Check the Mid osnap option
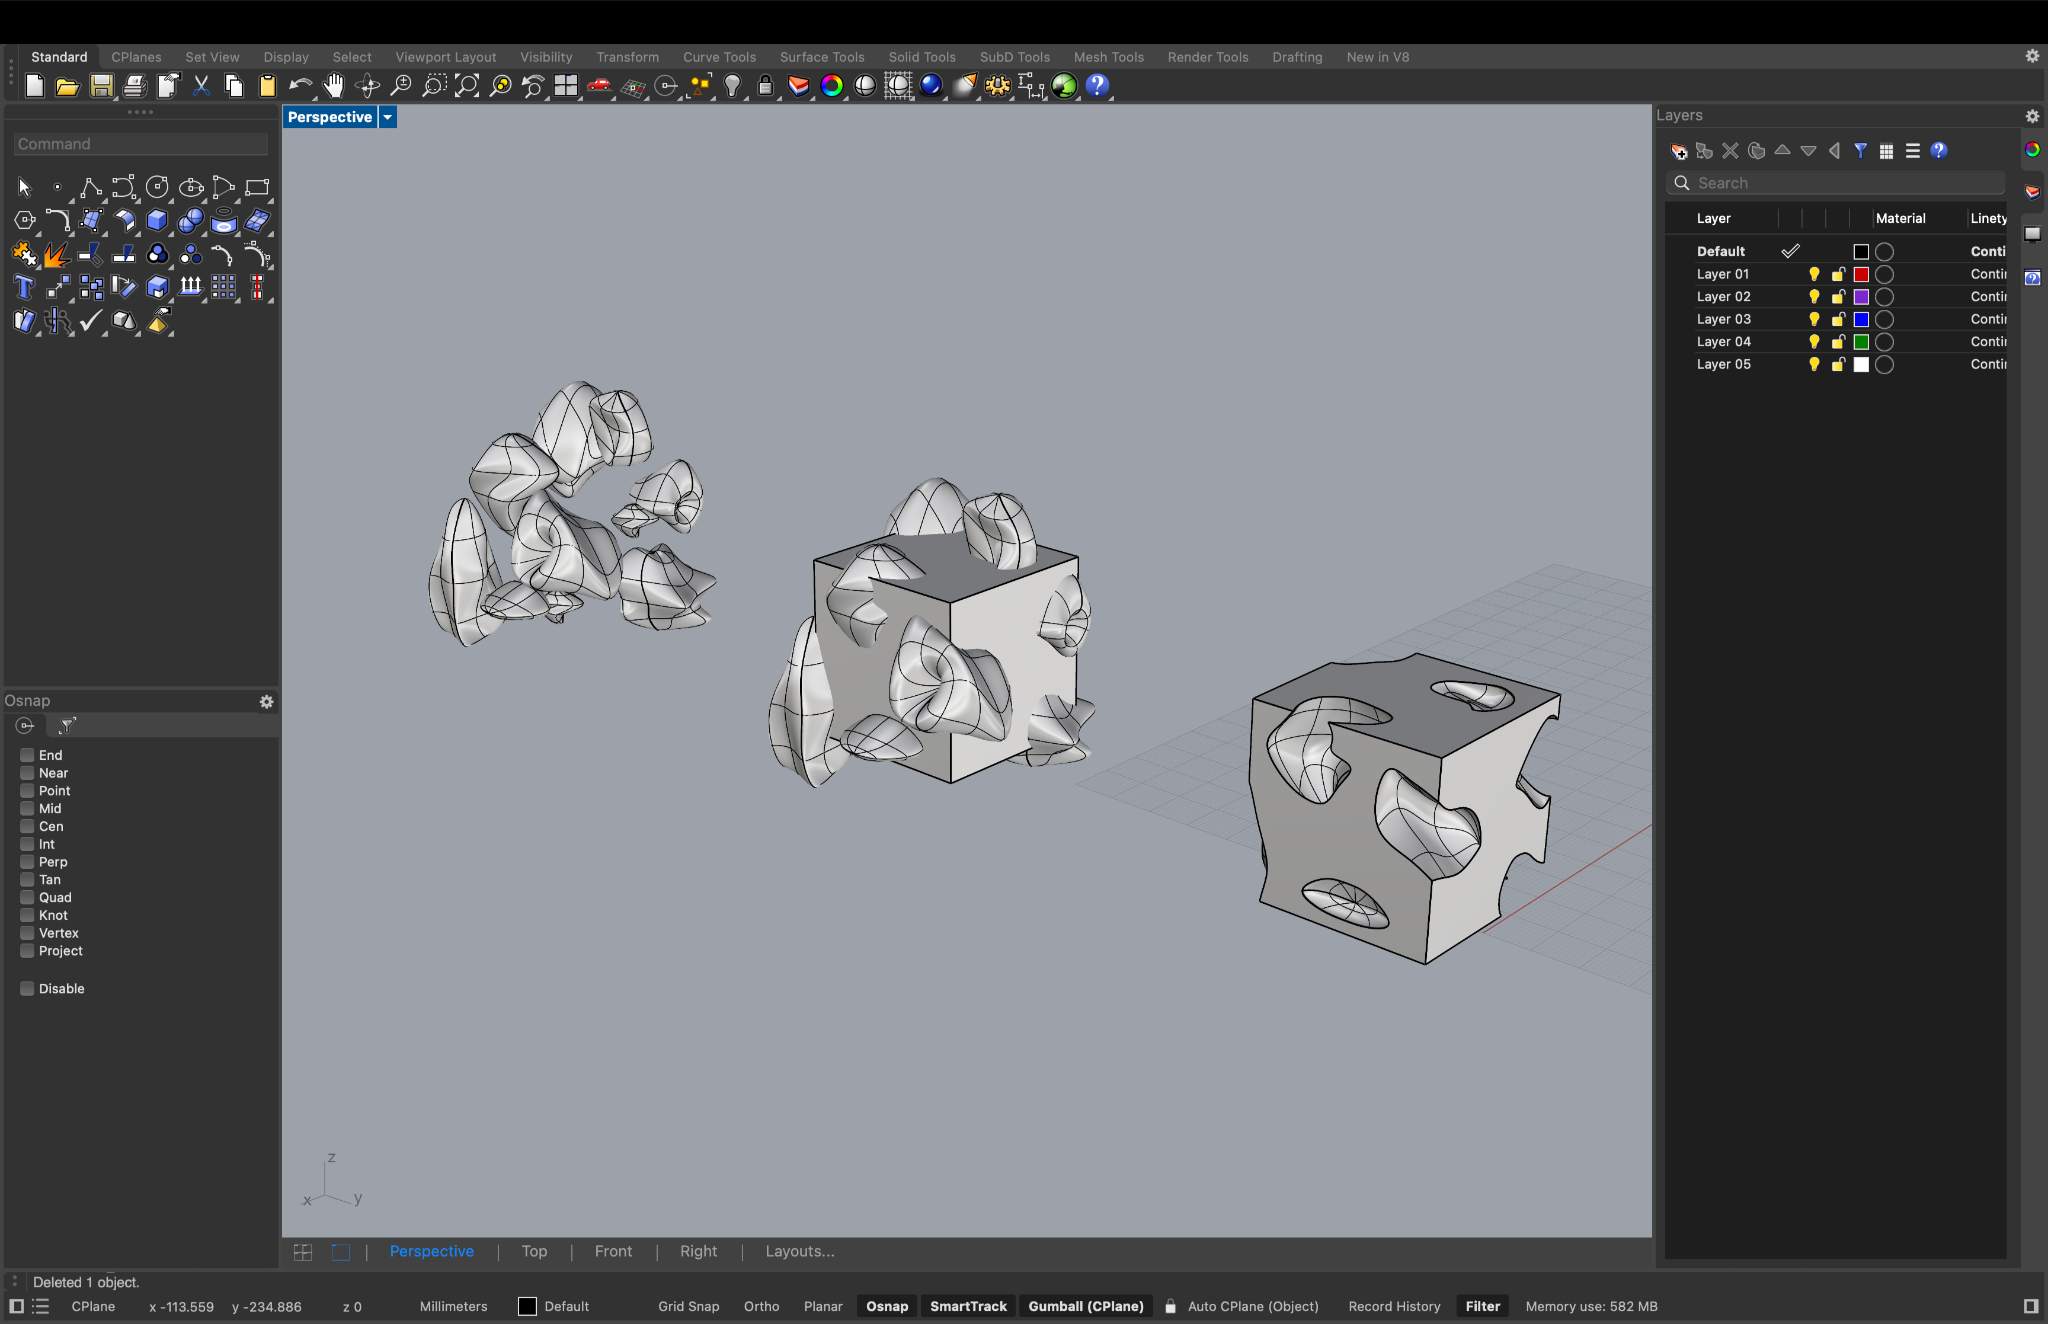This screenshot has height=1324, width=2048. click(27, 808)
